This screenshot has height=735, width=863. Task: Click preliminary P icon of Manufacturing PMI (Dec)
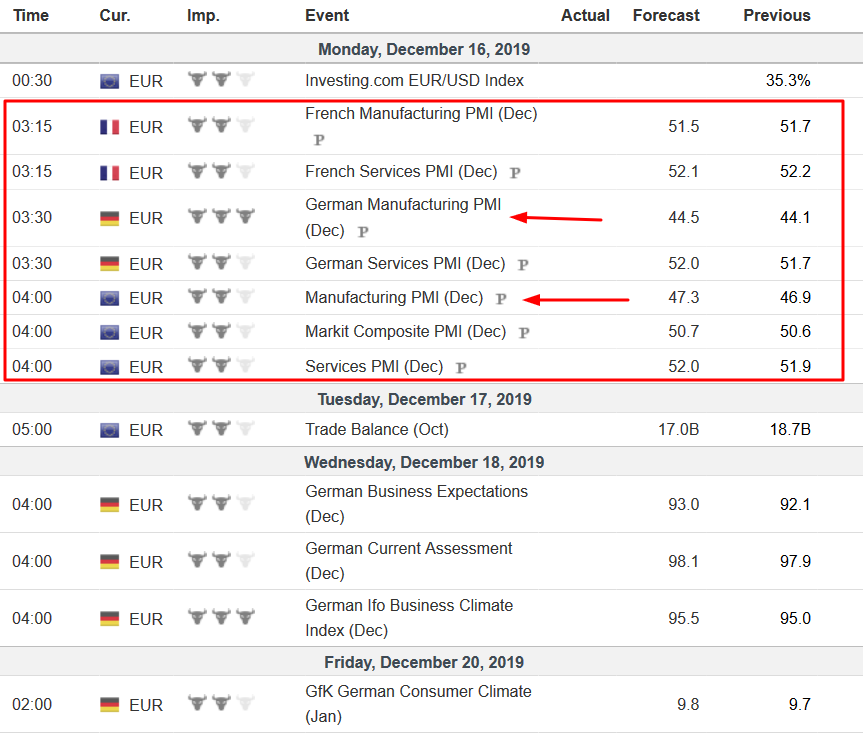pos(501,298)
